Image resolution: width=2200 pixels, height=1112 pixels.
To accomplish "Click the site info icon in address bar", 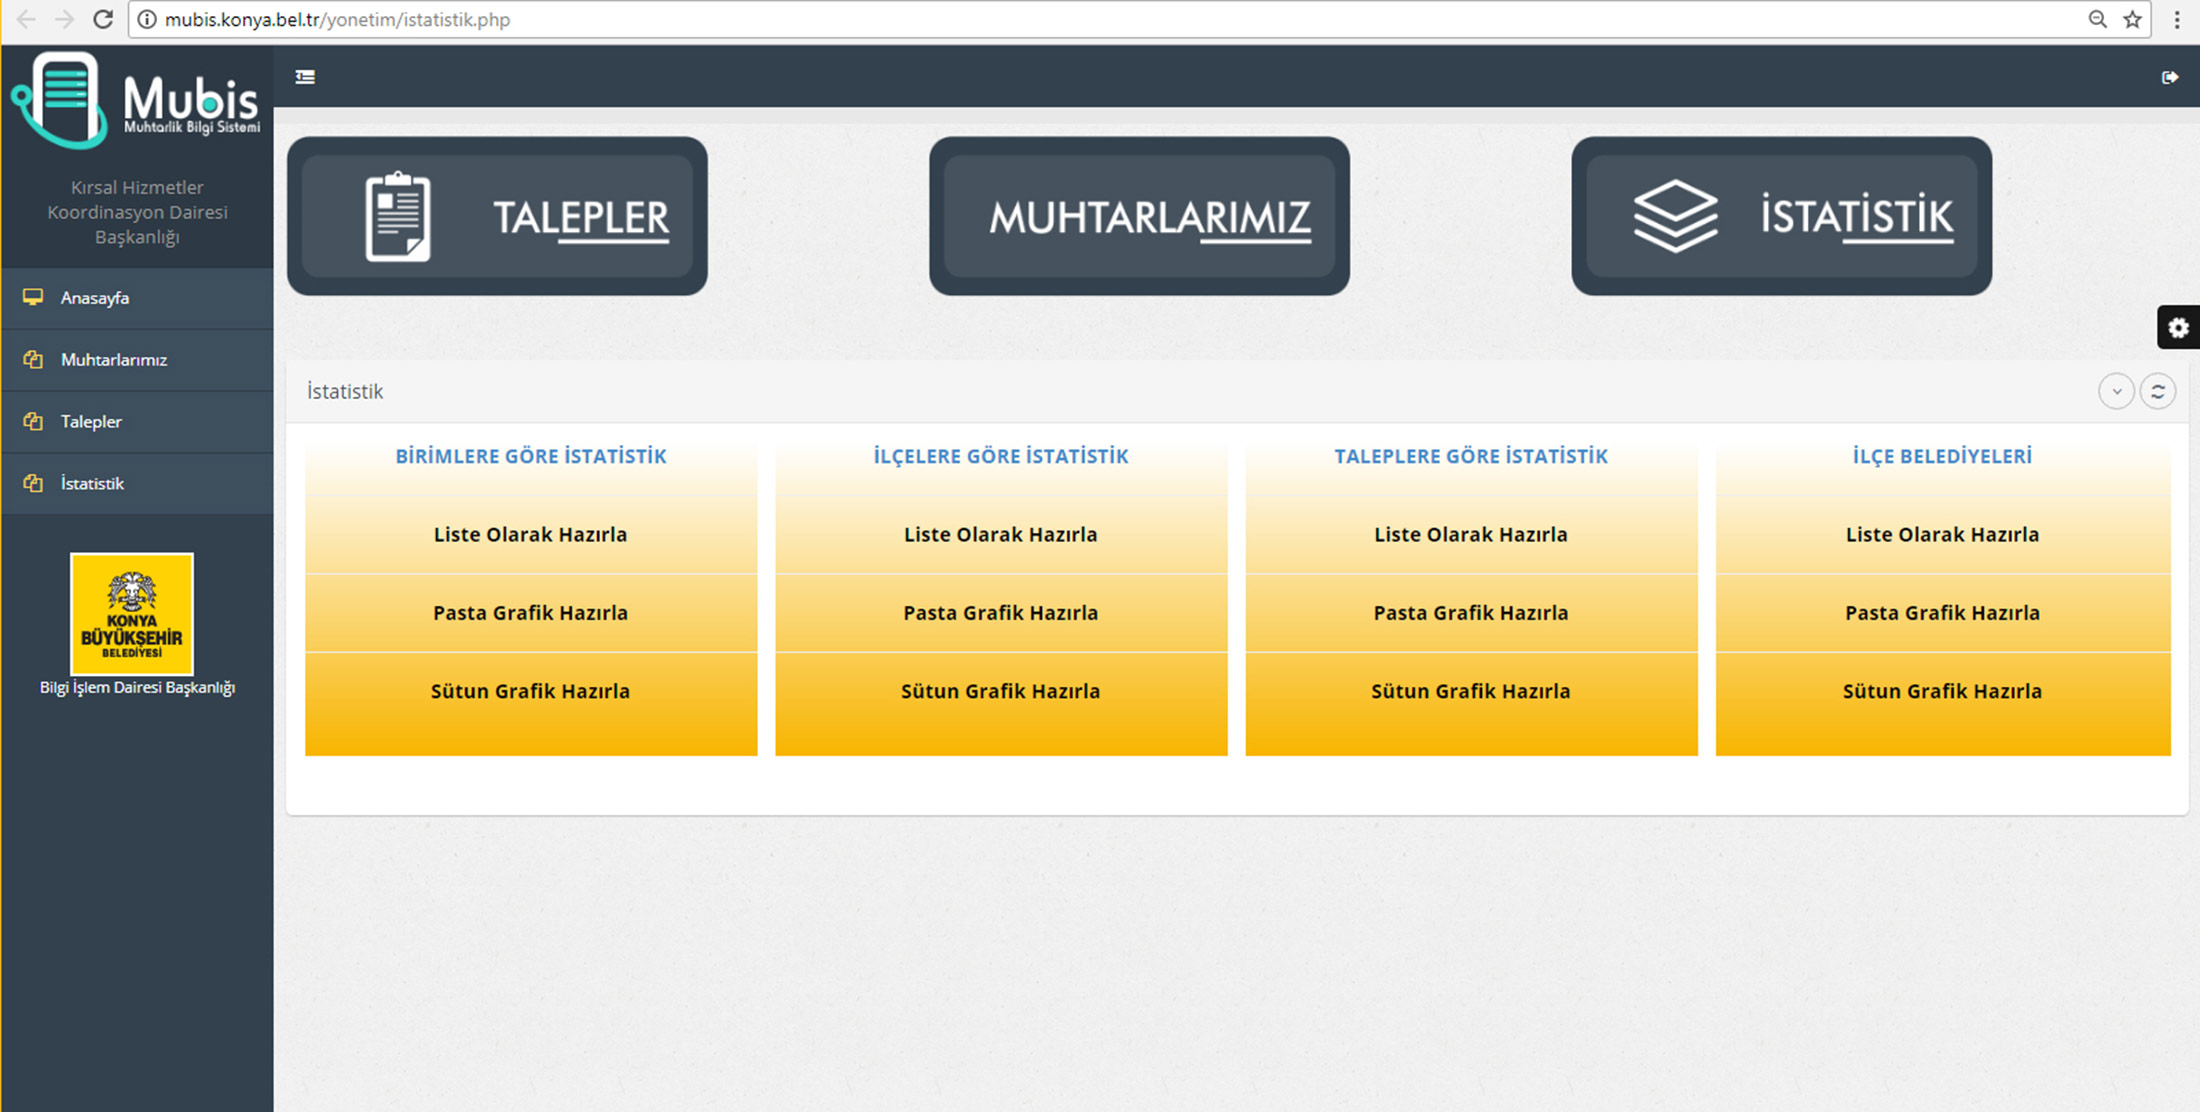I will pyautogui.click(x=146, y=19).
